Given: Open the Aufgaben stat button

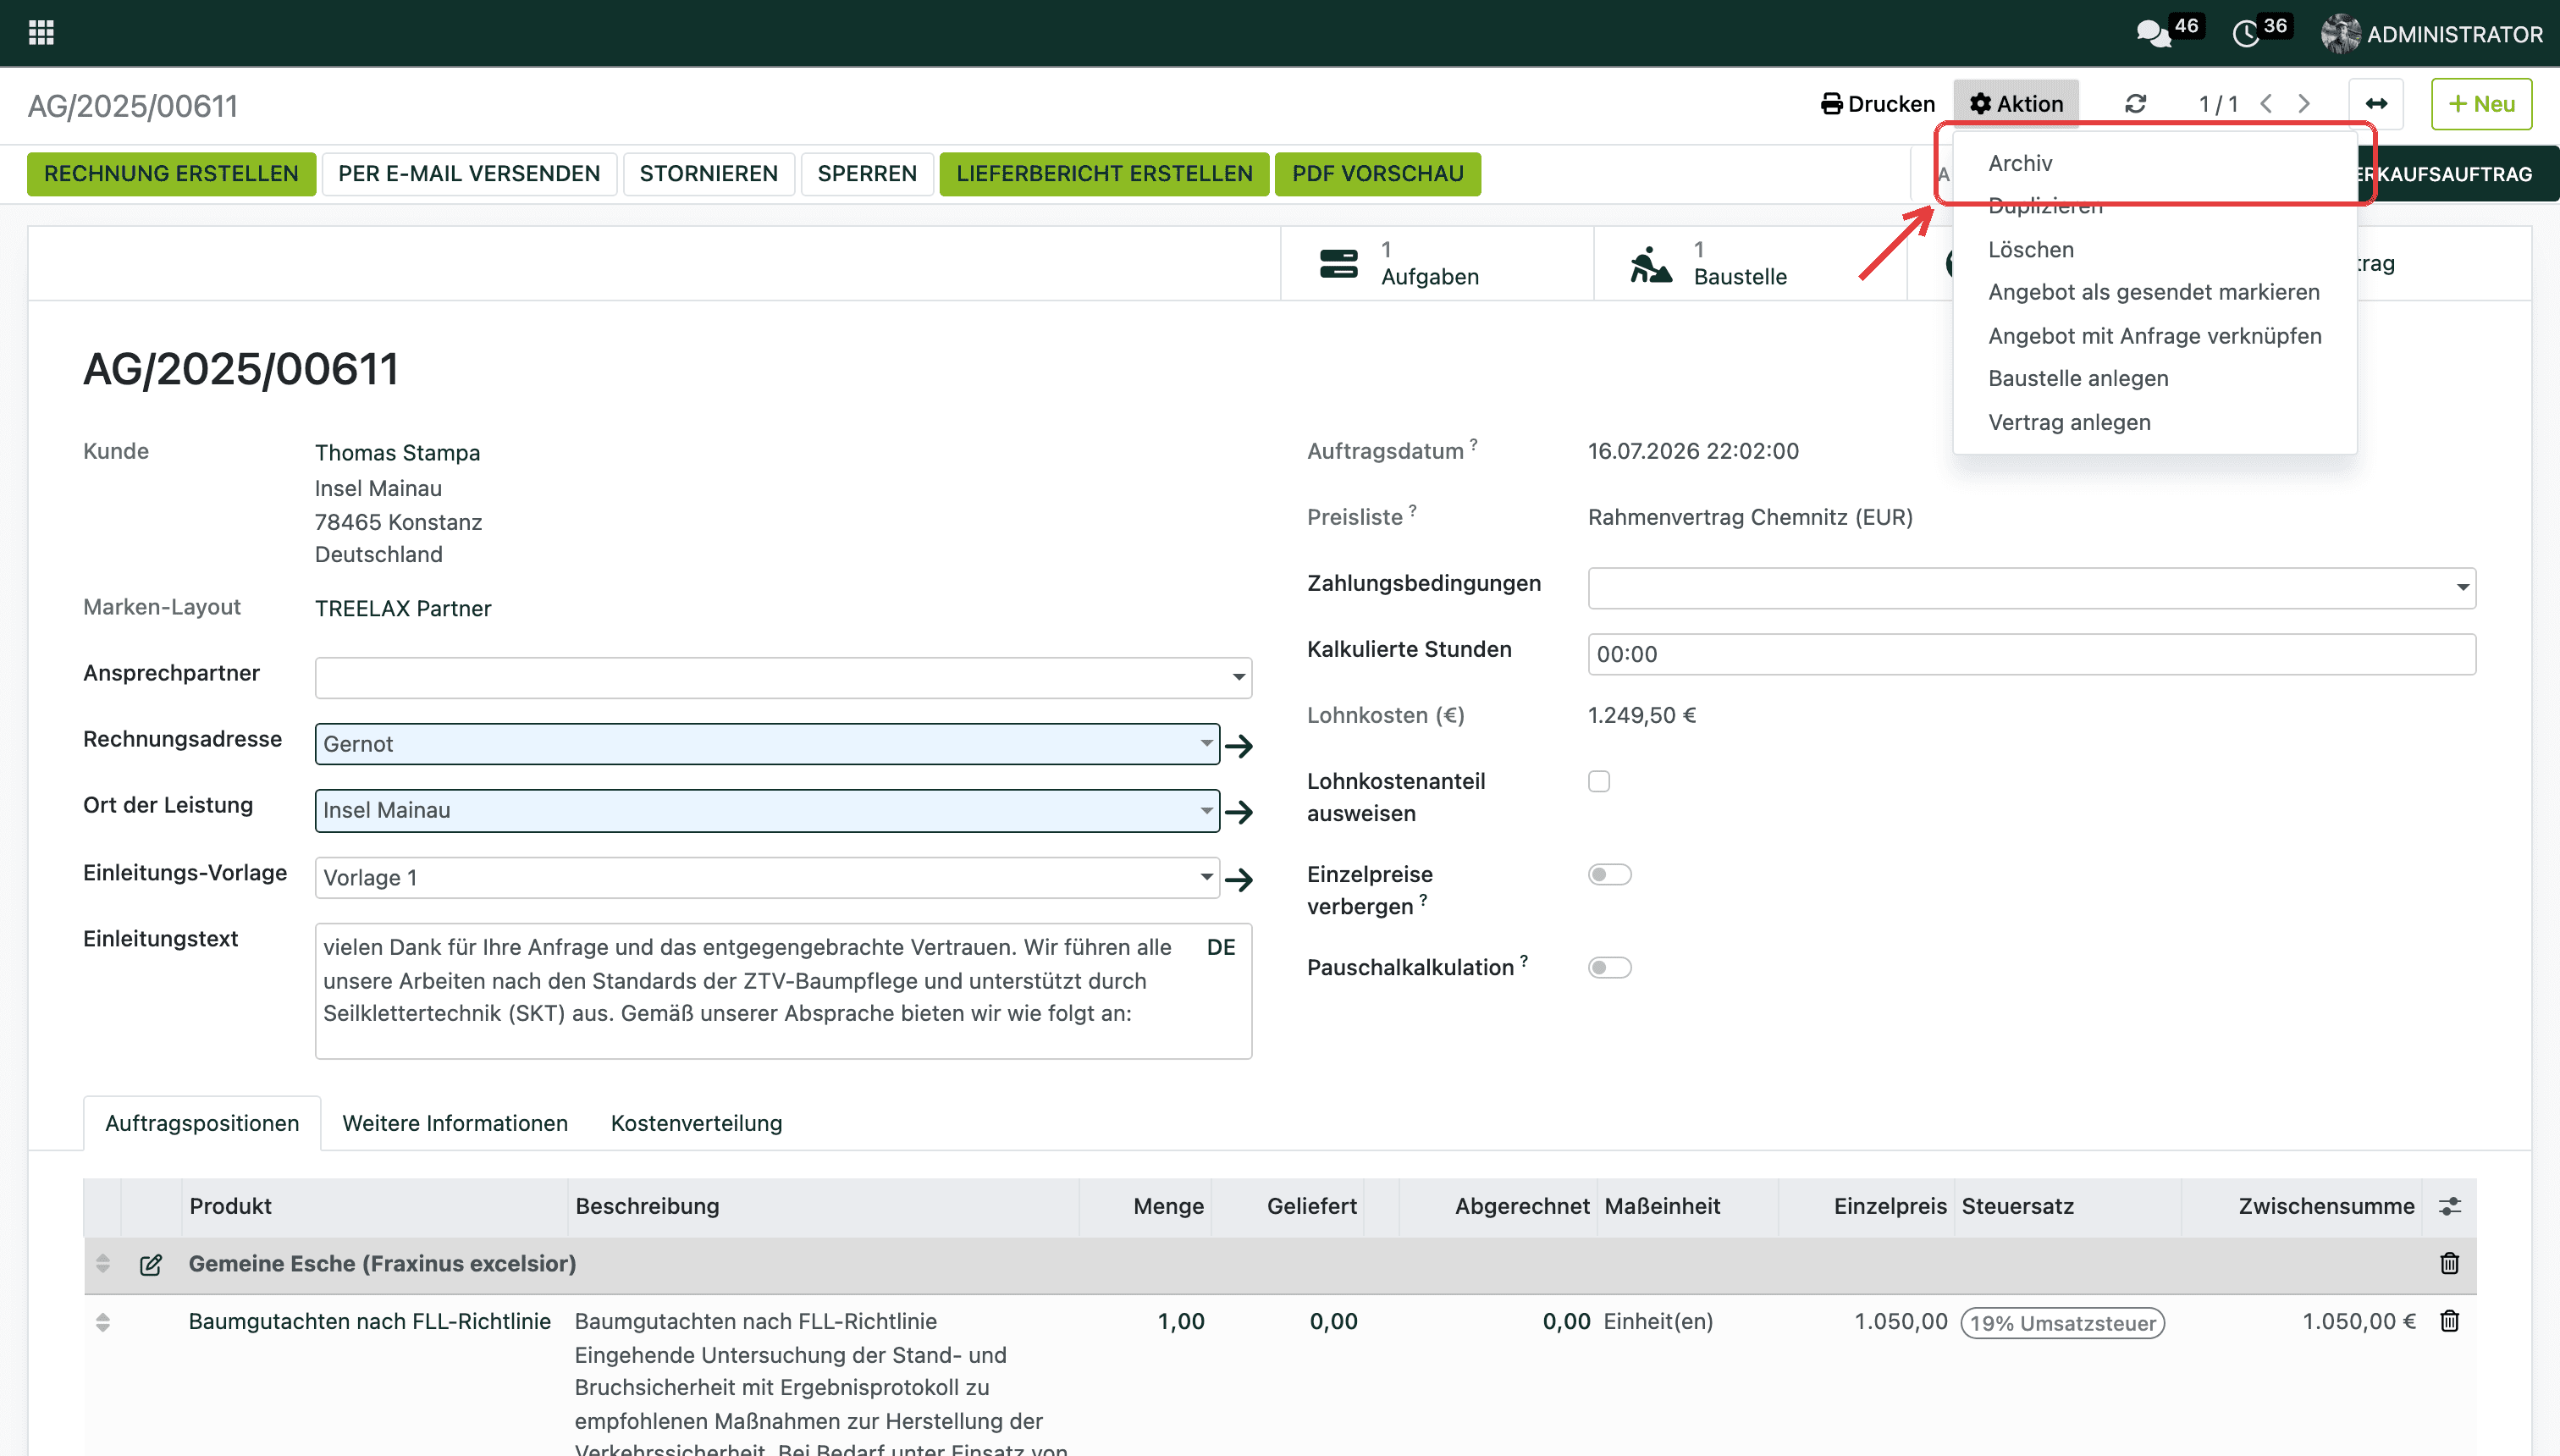Looking at the screenshot, I should [1436, 263].
